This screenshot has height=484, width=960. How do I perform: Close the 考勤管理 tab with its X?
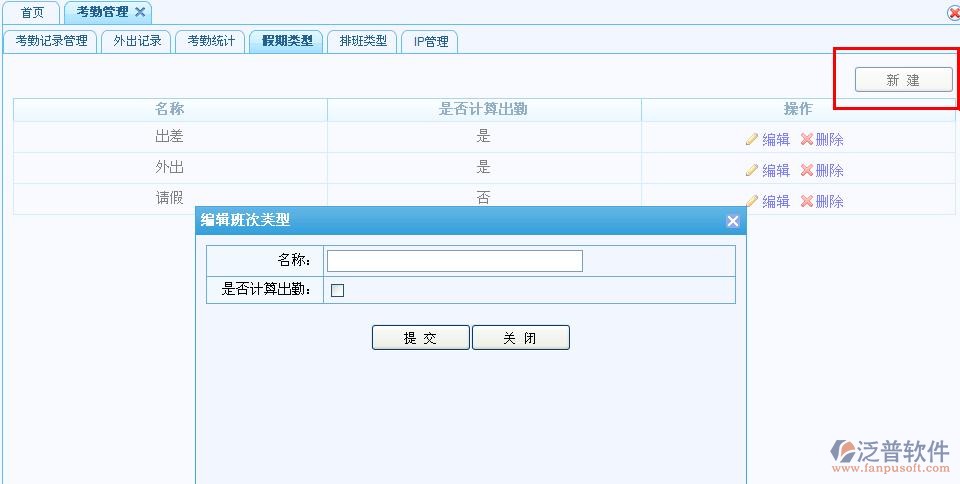tap(140, 12)
